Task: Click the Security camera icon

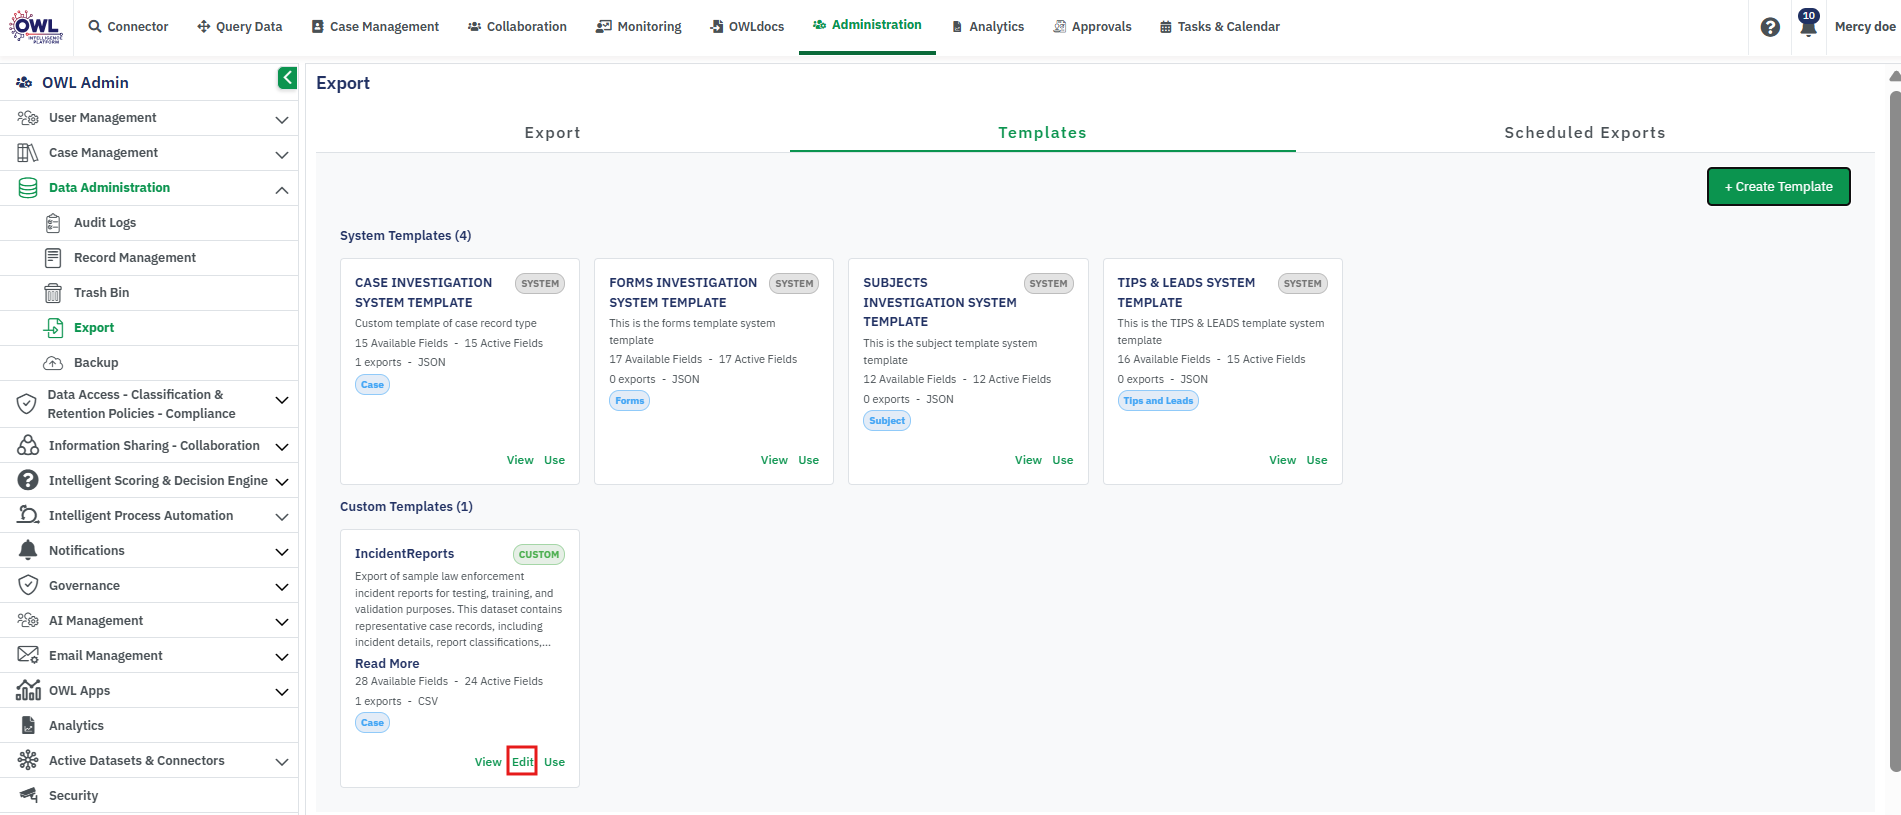Action: coord(28,796)
